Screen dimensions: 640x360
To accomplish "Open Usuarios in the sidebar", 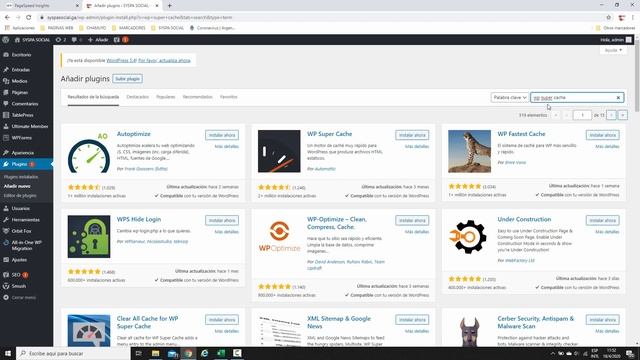I will [x=20, y=209].
